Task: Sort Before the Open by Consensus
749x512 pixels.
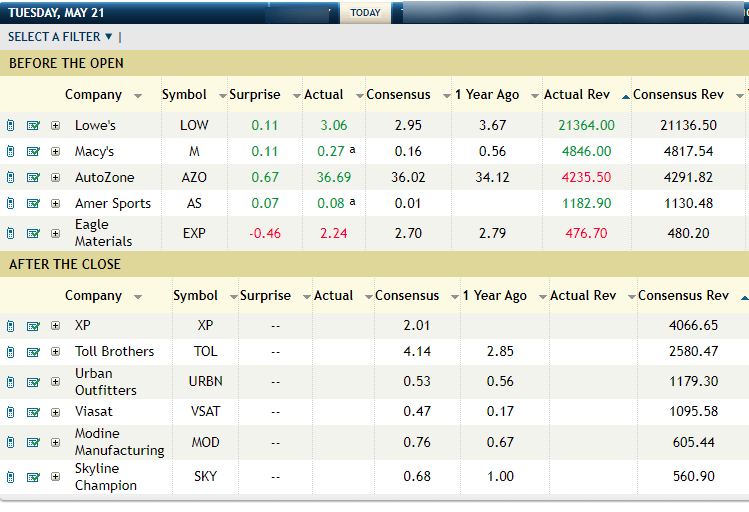Action: click(x=408, y=95)
